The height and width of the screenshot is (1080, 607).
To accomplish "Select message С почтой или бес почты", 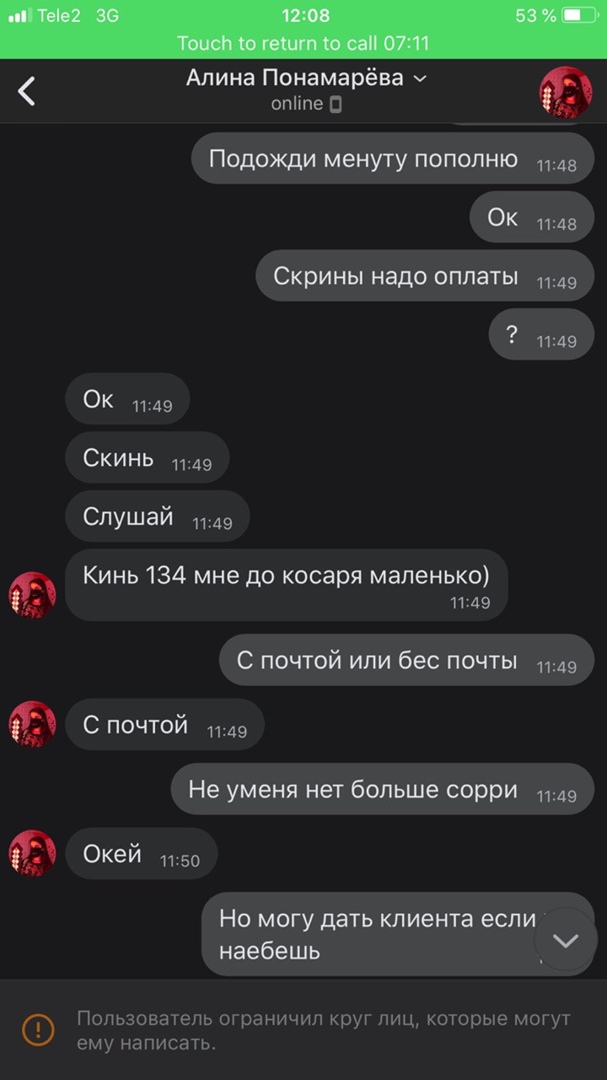I will [x=407, y=660].
